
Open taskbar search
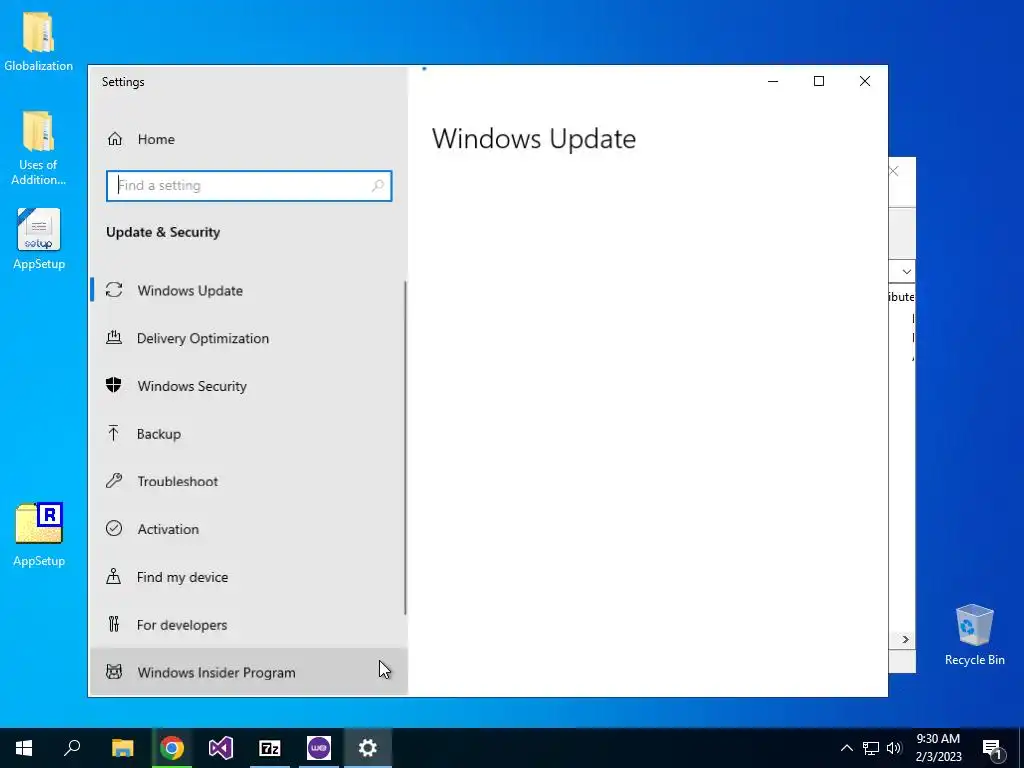(72, 748)
